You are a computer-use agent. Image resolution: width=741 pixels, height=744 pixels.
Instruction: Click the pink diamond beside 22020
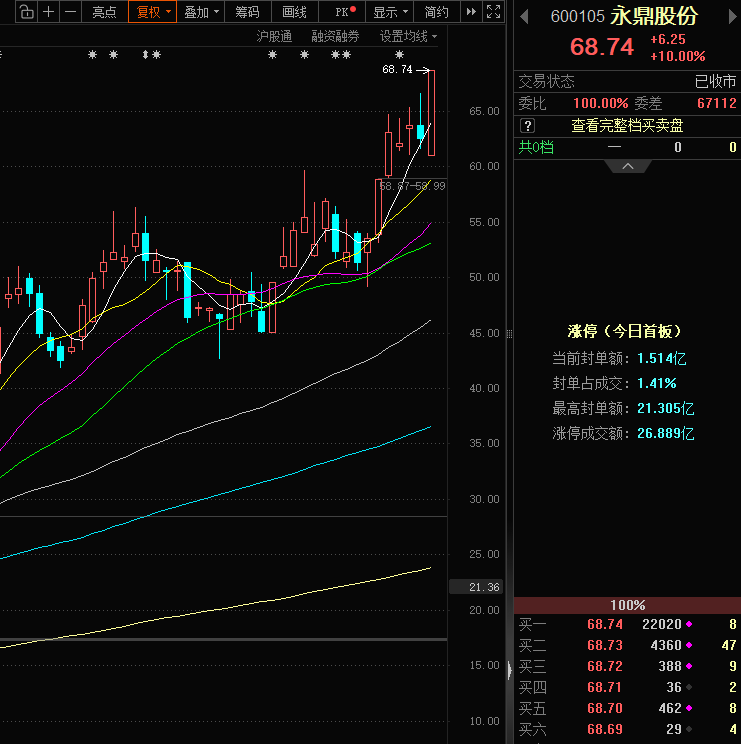(689, 624)
